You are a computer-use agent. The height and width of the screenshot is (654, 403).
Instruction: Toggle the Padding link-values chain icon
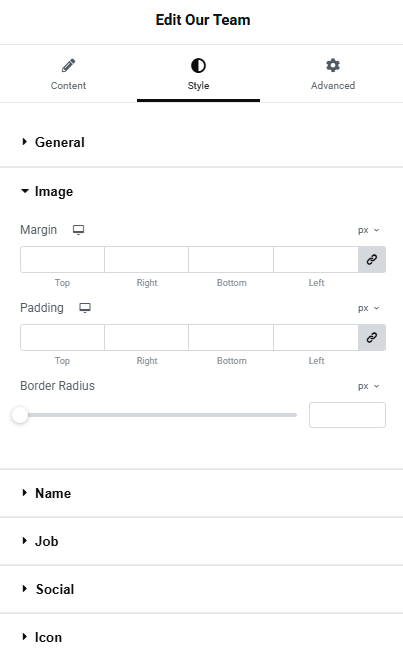tap(372, 337)
